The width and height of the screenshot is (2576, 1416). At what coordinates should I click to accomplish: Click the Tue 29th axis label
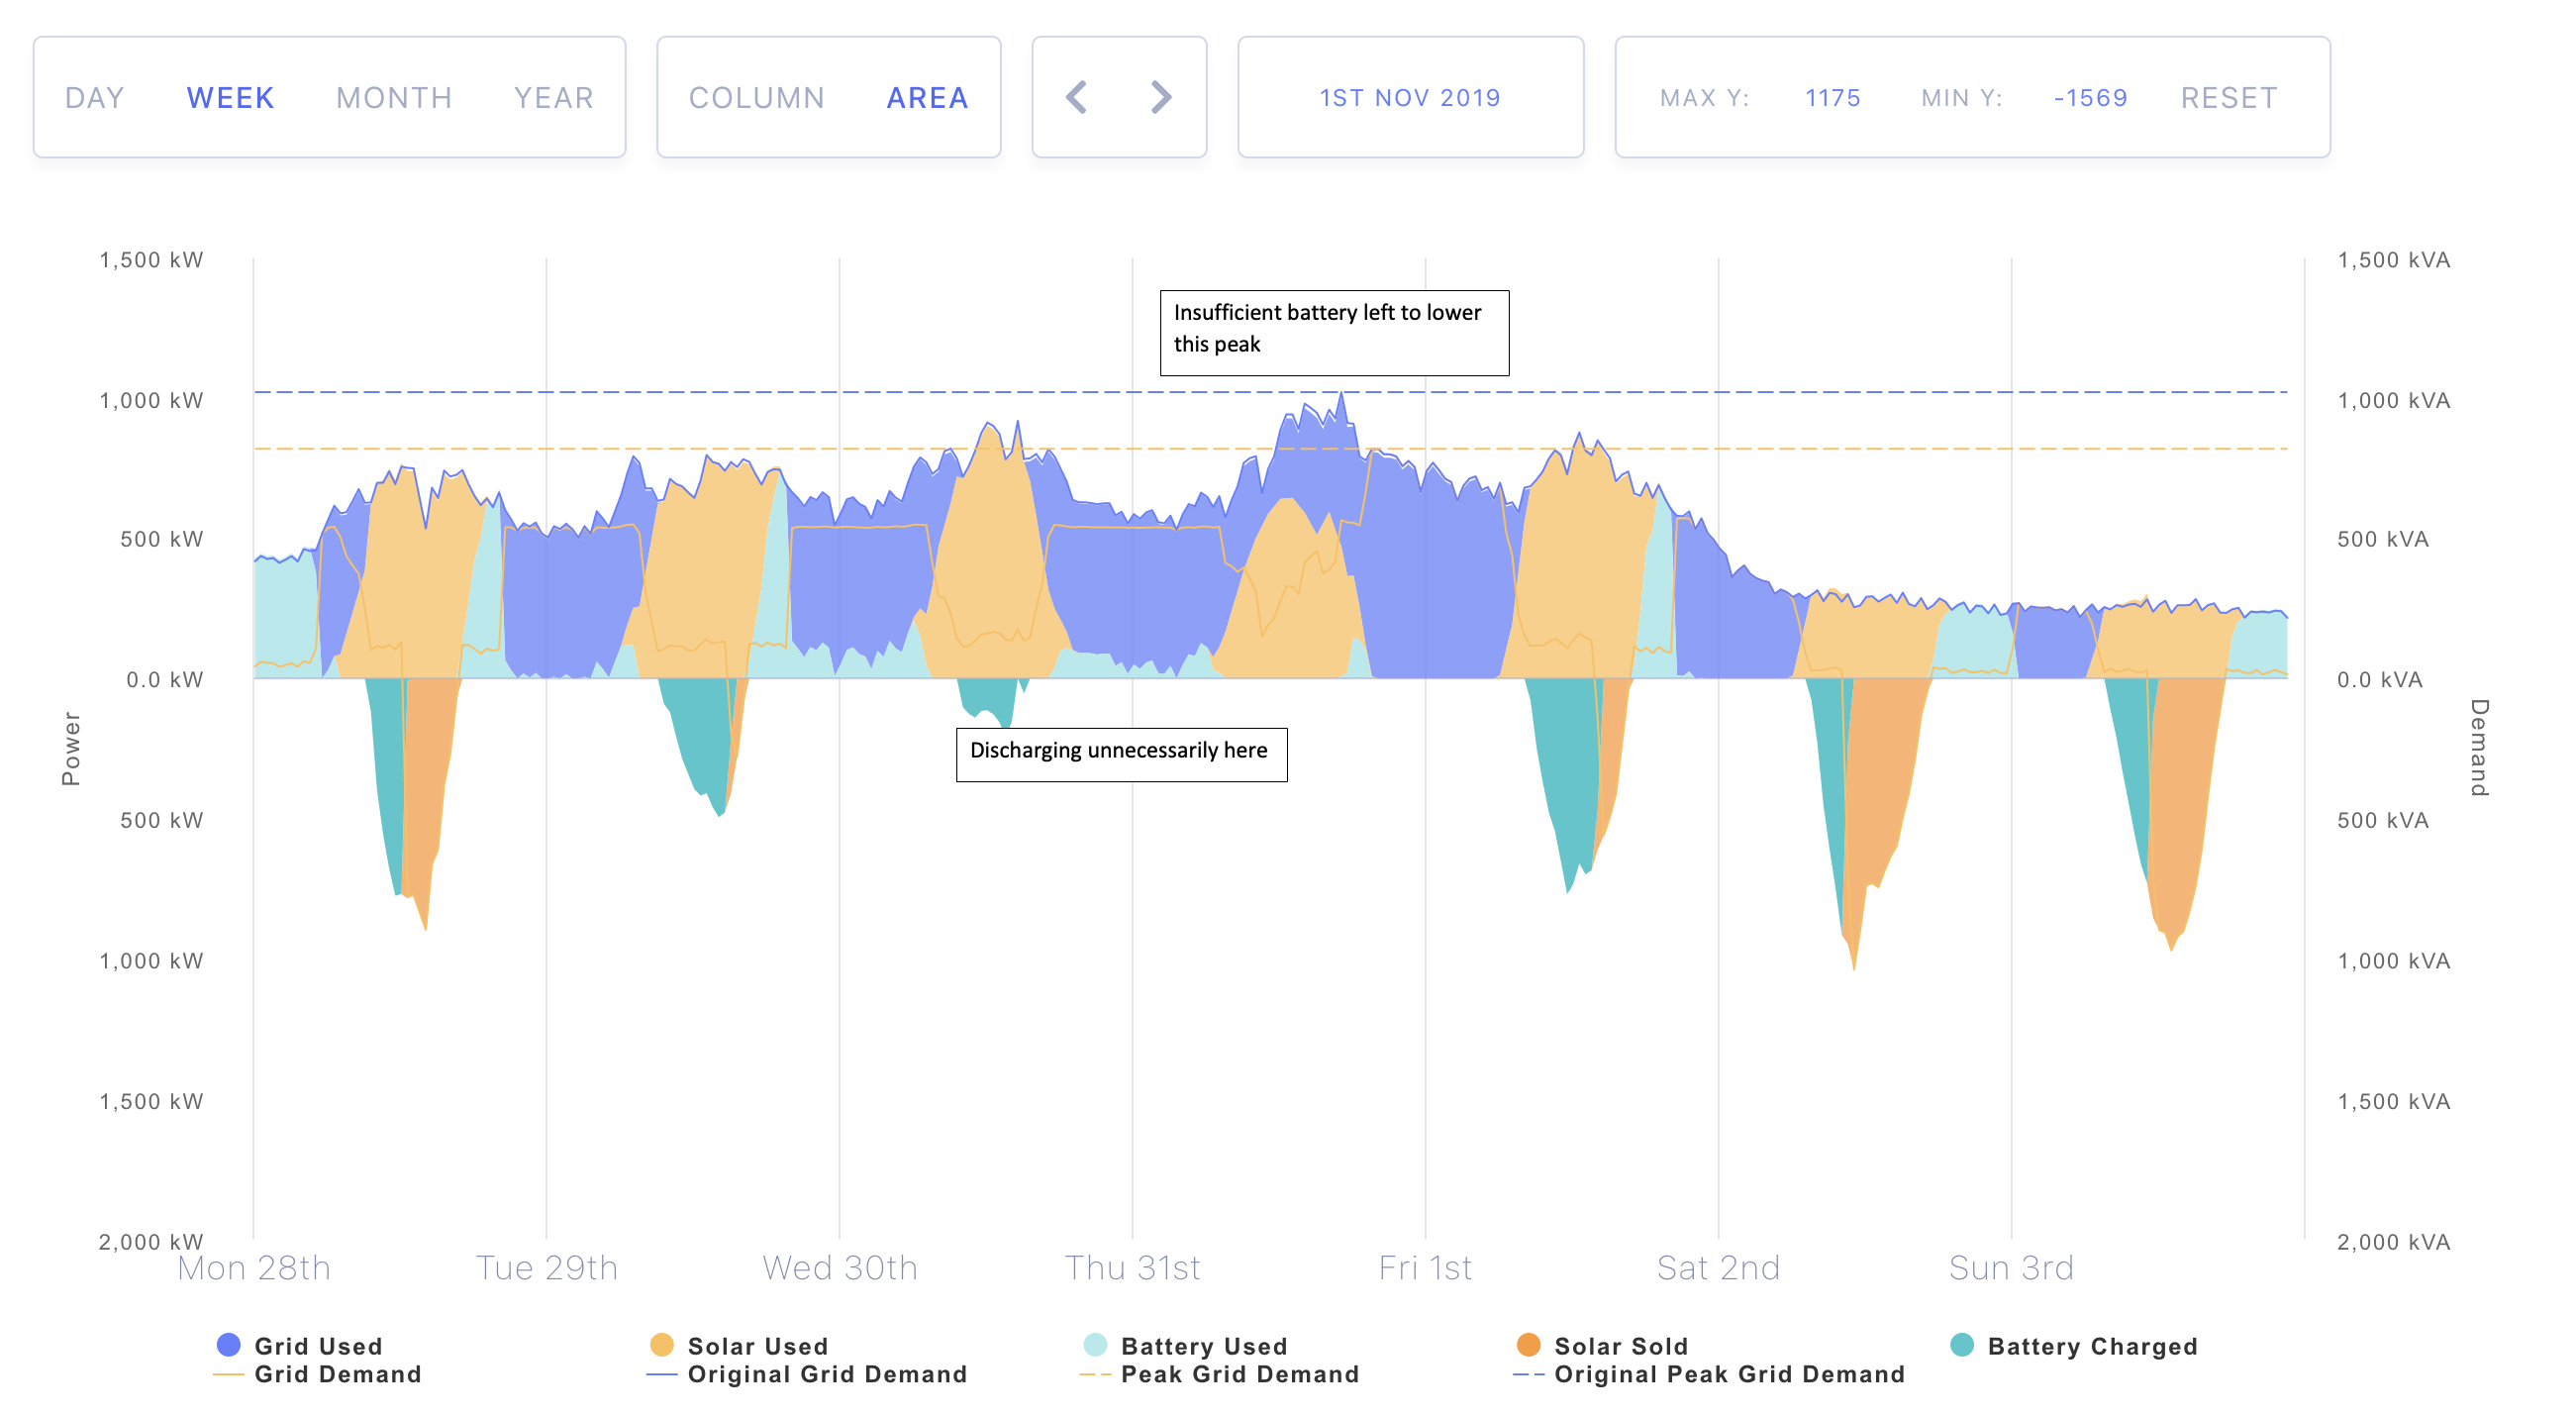tap(547, 1267)
